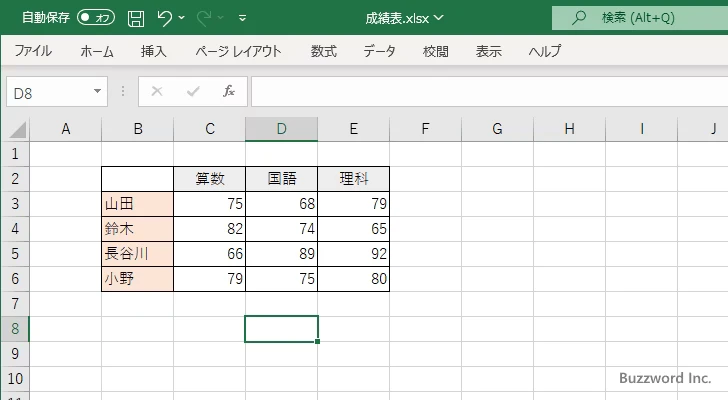The width and height of the screenshot is (728, 400).
Task: Open the 校閲 tab
Action: point(436,51)
